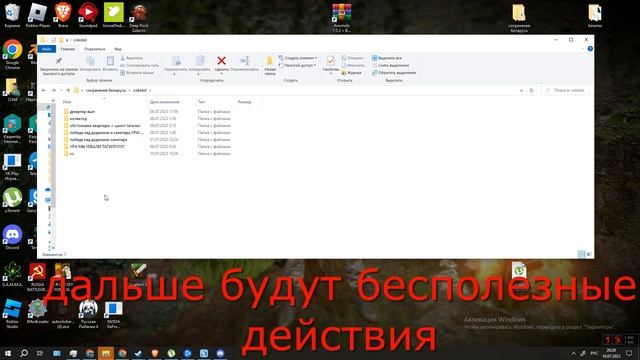Image resolution: width=640 pixels, height=360 pixels.
Task: Click the New Folder icon in ribbon
Action: (x=269, y=62)
